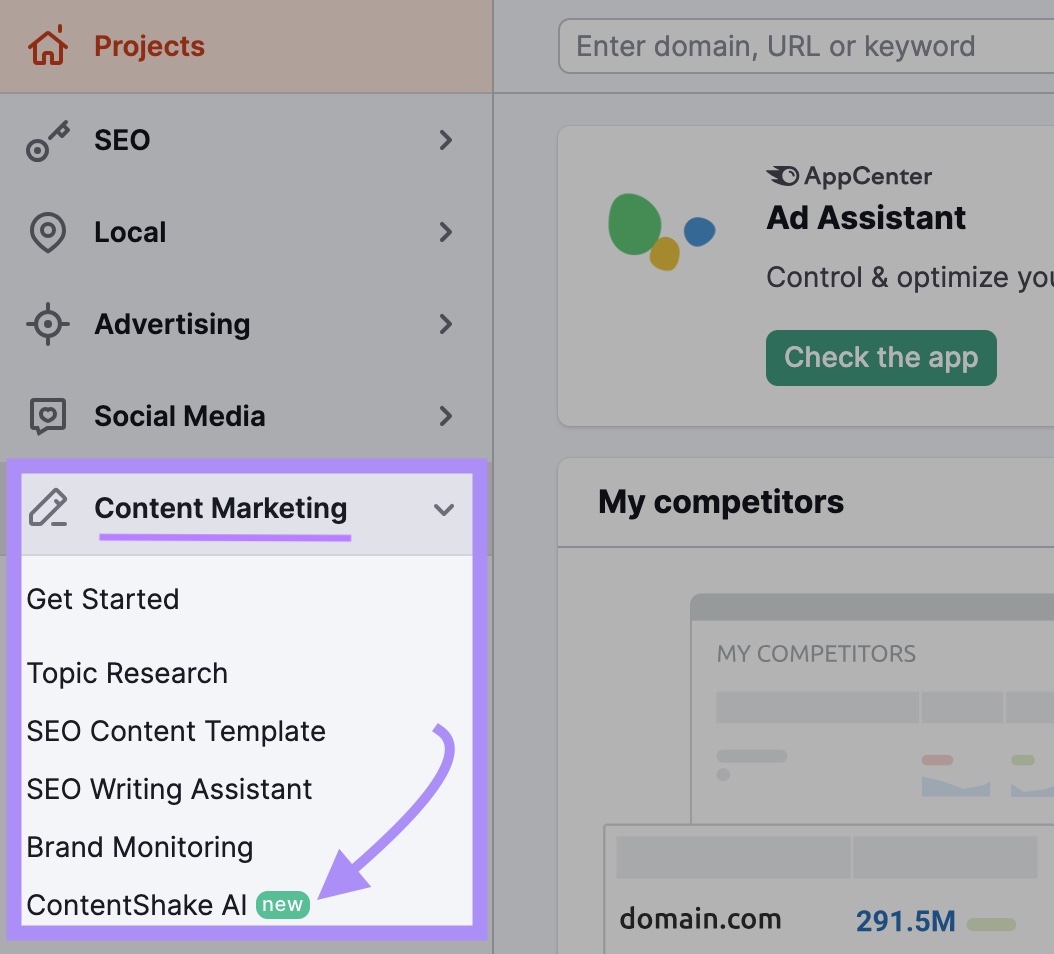Open Topic Research menu item
Viewport: 1054px width, 954px height.
[x=127, y=673]
